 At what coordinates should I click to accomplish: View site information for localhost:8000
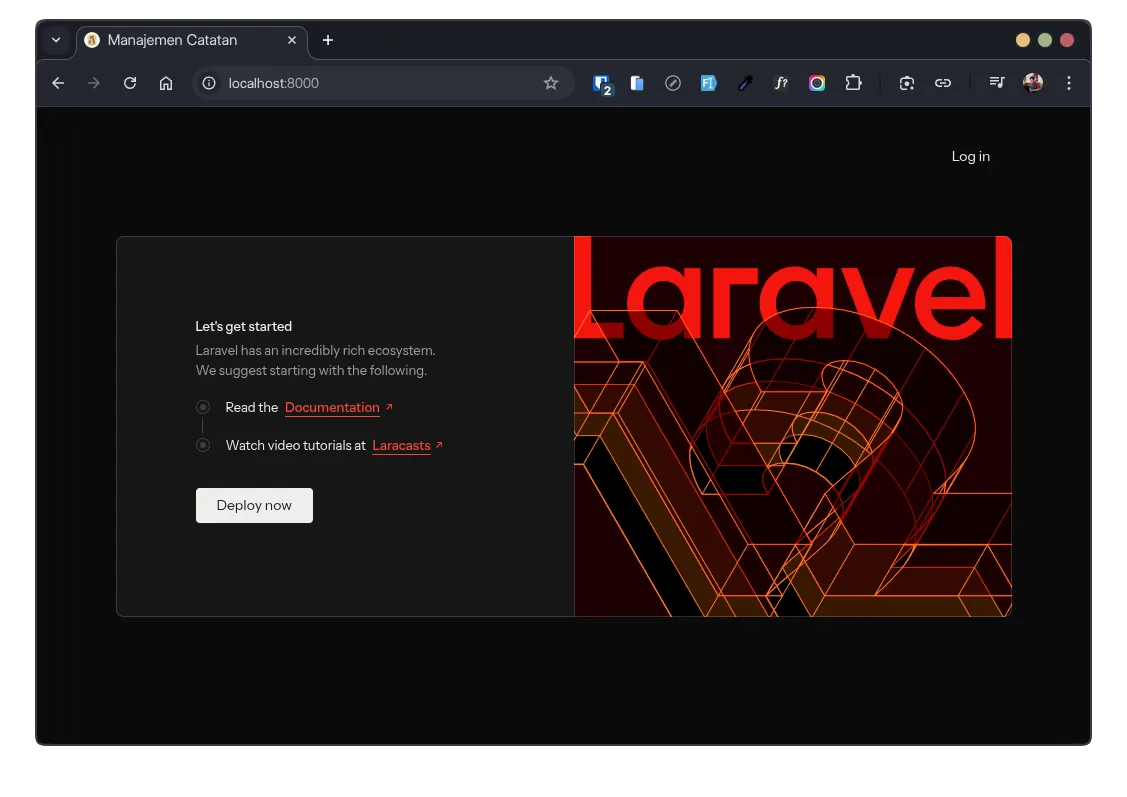pos(208,83)
